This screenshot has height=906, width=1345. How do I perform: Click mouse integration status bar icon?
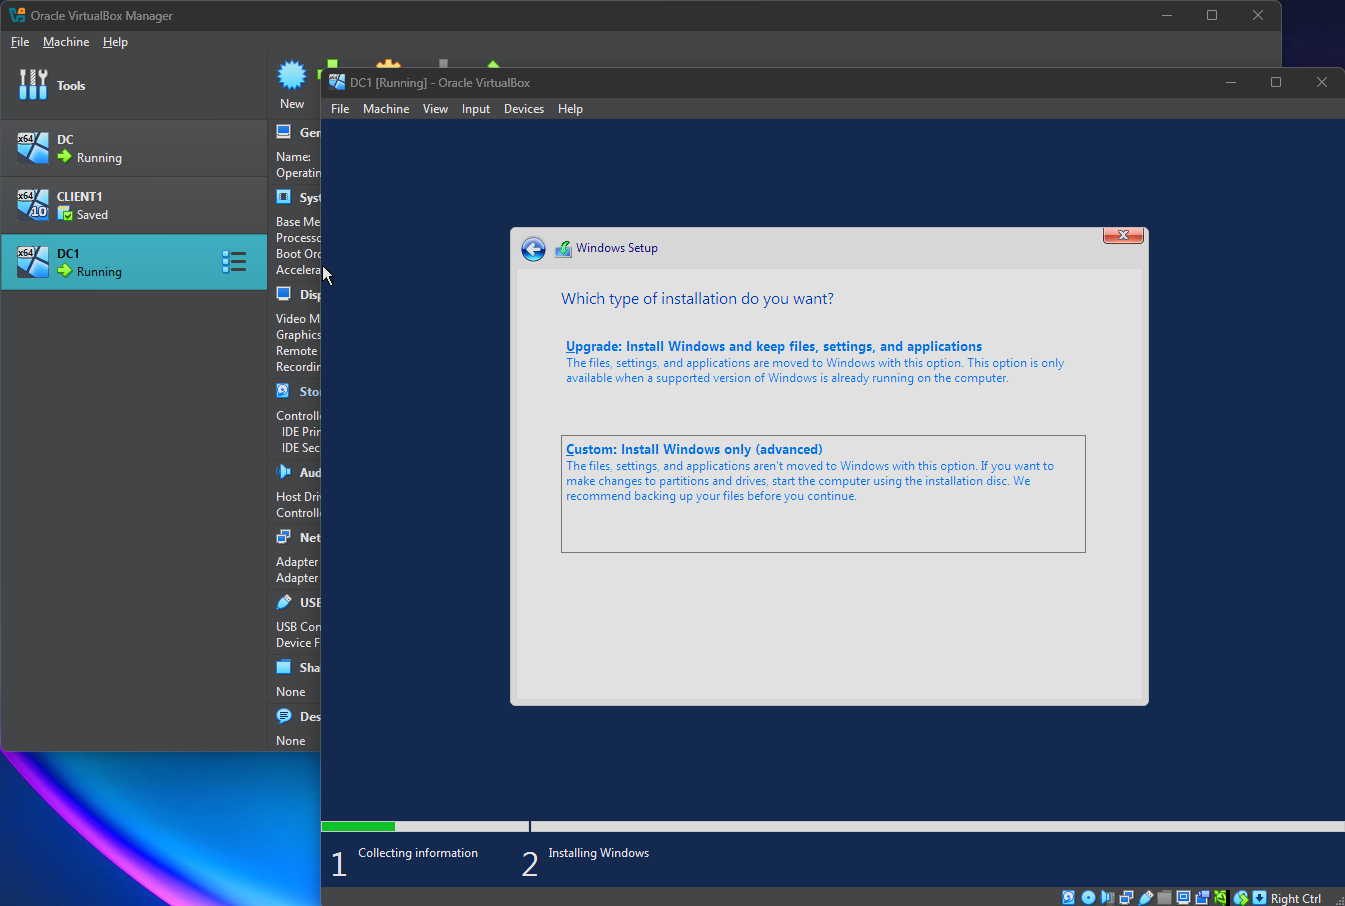pyautogui.click(x=1241, y=897)
